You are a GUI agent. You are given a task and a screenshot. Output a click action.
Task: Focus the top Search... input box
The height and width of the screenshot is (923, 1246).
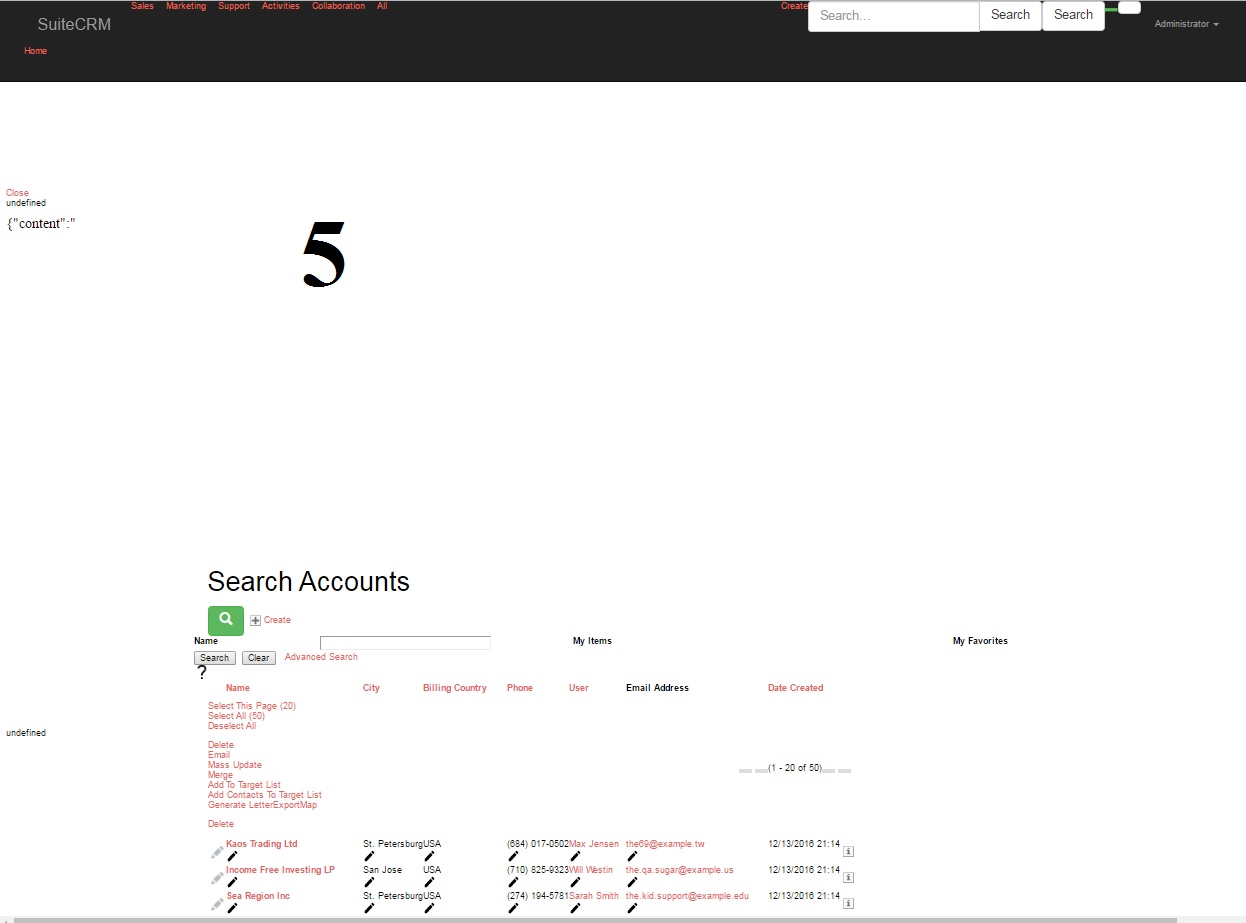tap(893, 16)
